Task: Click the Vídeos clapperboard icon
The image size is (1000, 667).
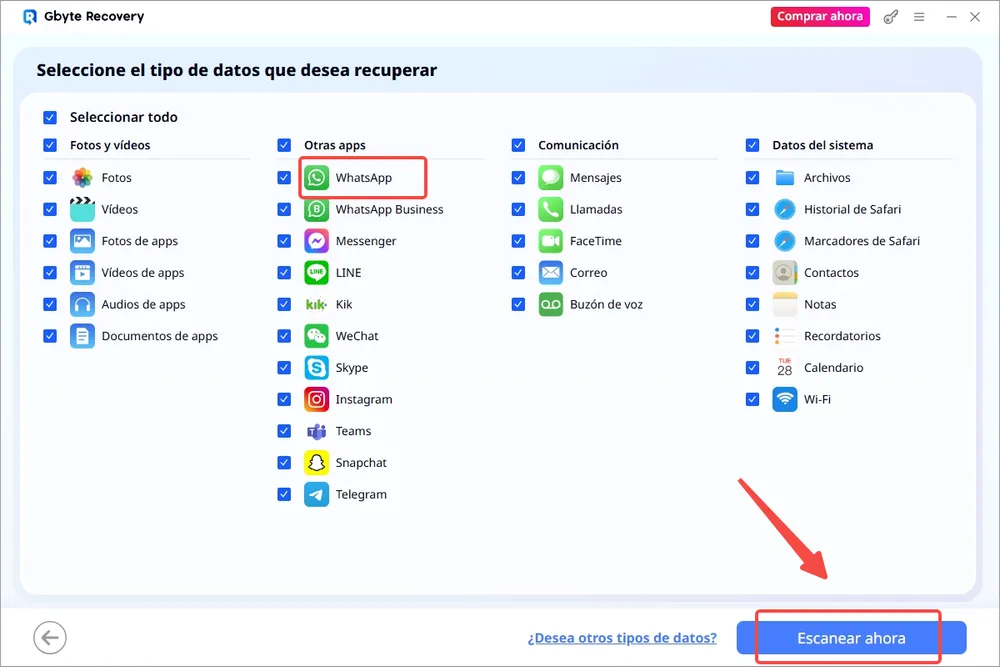Action: (x=82, y=209)
